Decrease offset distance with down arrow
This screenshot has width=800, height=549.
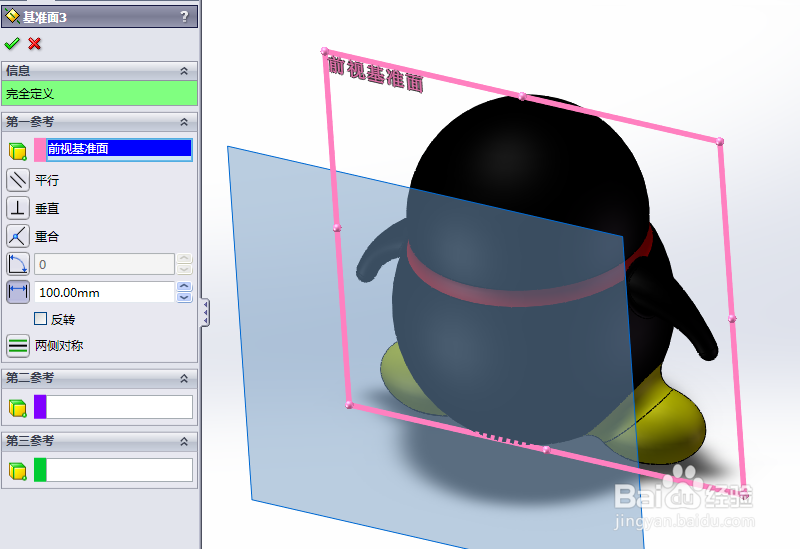tap(184, 297)
